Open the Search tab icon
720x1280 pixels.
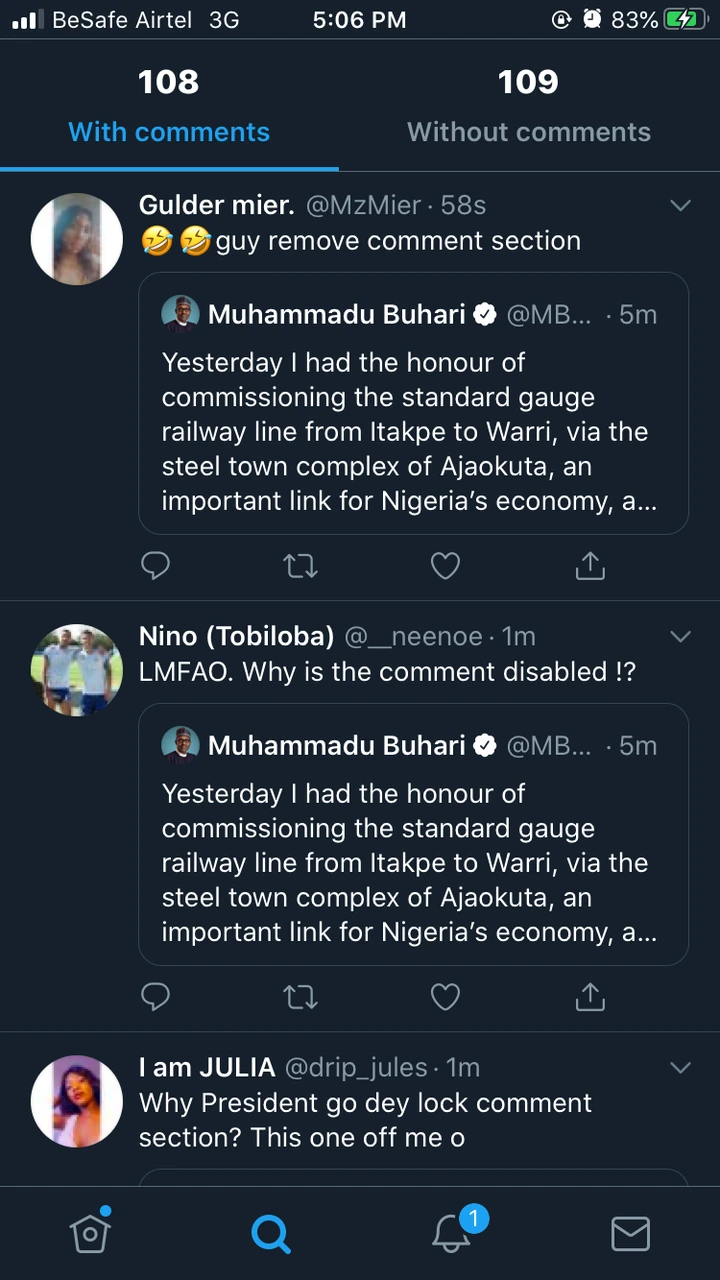270,1233
